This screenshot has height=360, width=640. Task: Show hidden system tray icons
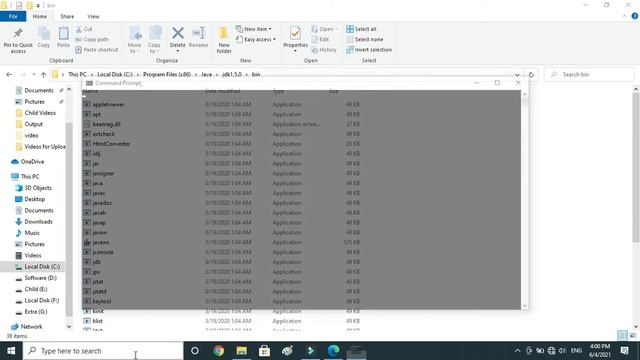(x=518, y=351)
